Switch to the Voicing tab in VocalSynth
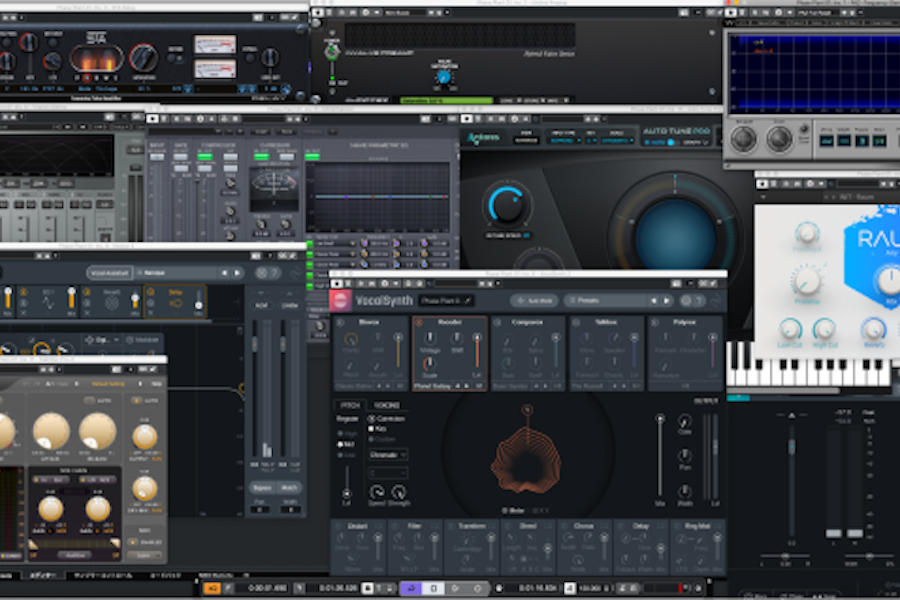Image resolution: width=900 pixels, height=600 pixels. (x=386, y=405)
